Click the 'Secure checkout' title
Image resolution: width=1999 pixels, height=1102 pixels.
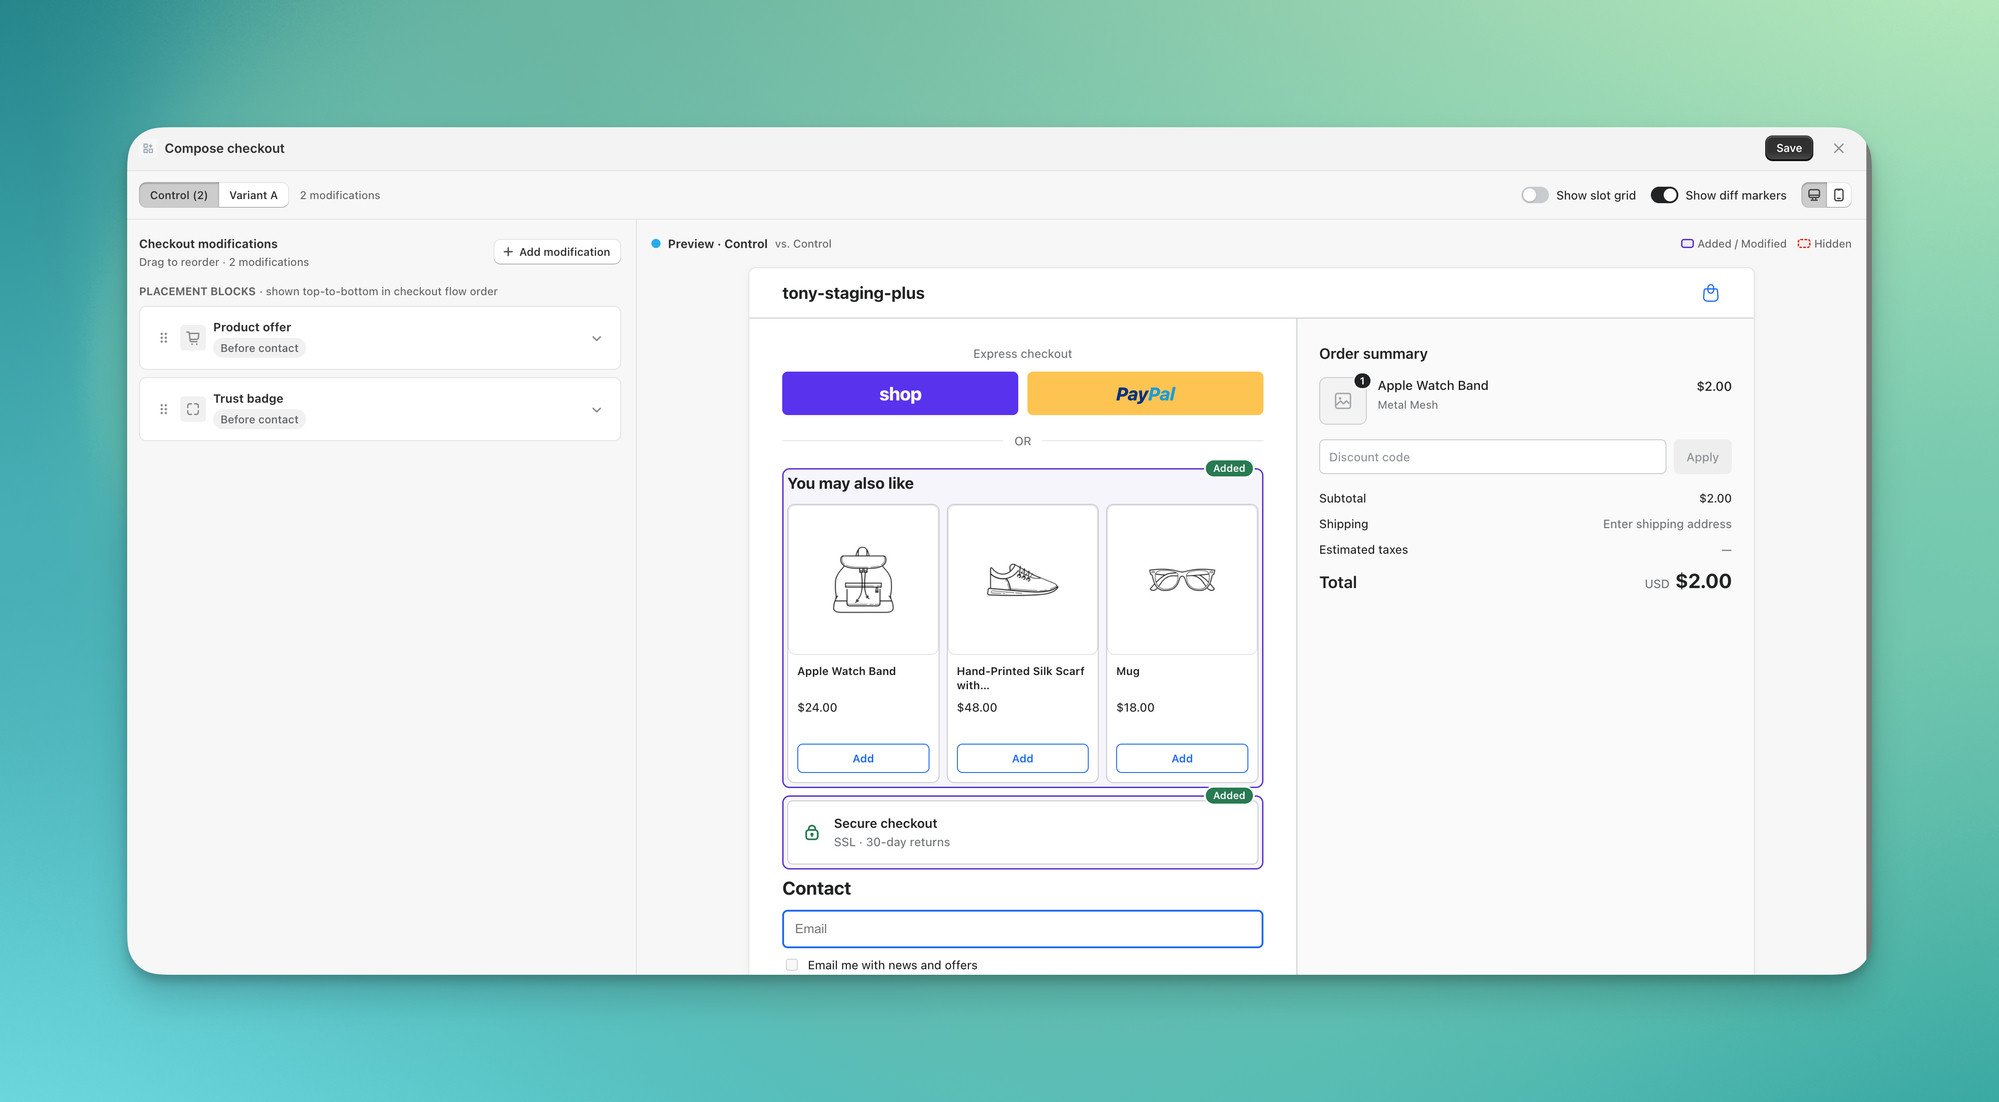[x=885, y=823]
